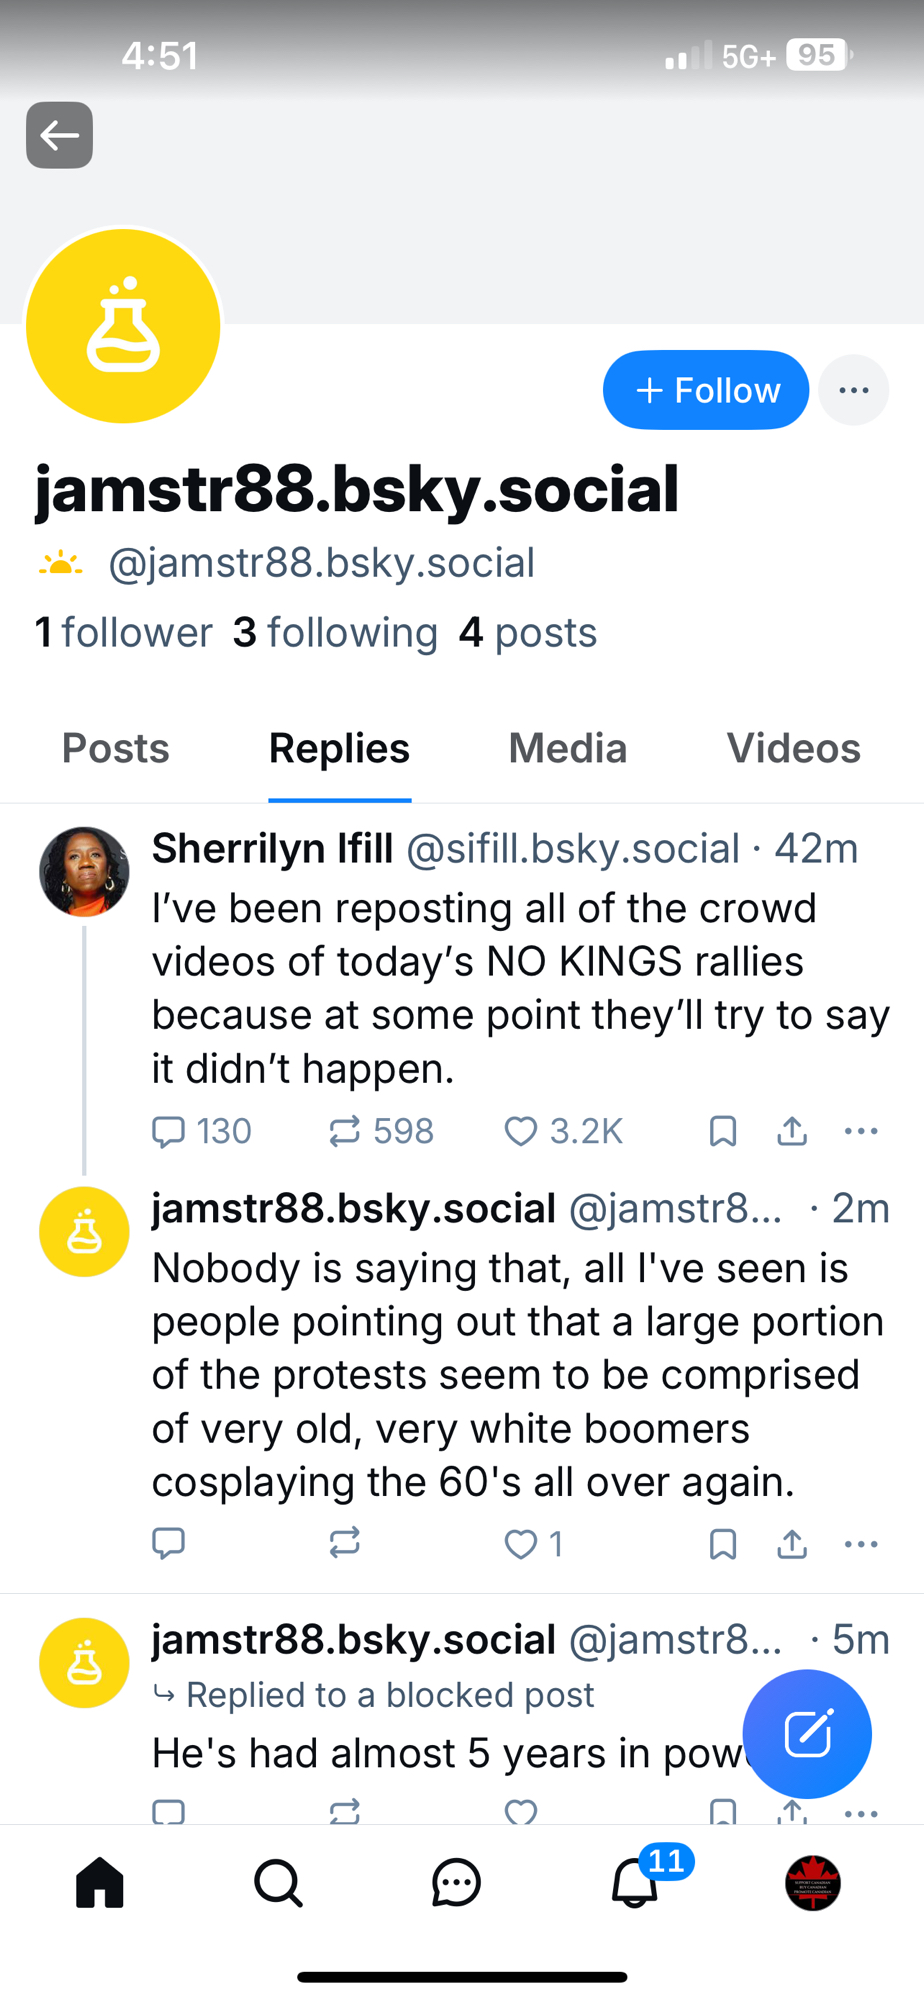The height and width of the screenshot is (2000, 924).
Task: Bookmark Sherrilyn Ifill's post
Action: click(722, 1131)
